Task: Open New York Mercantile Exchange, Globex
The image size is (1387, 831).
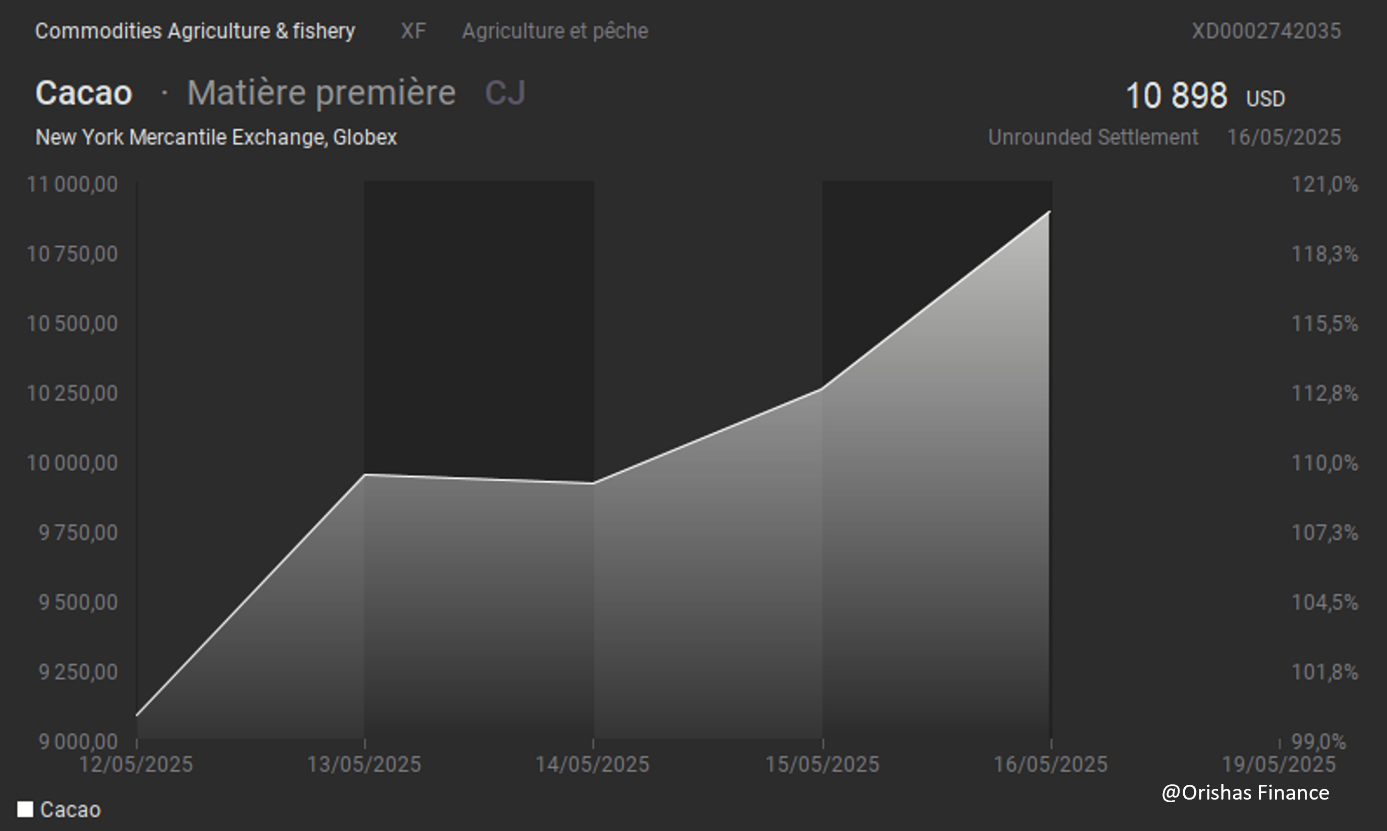Action: pyautogui.click(x=216, y=137)
